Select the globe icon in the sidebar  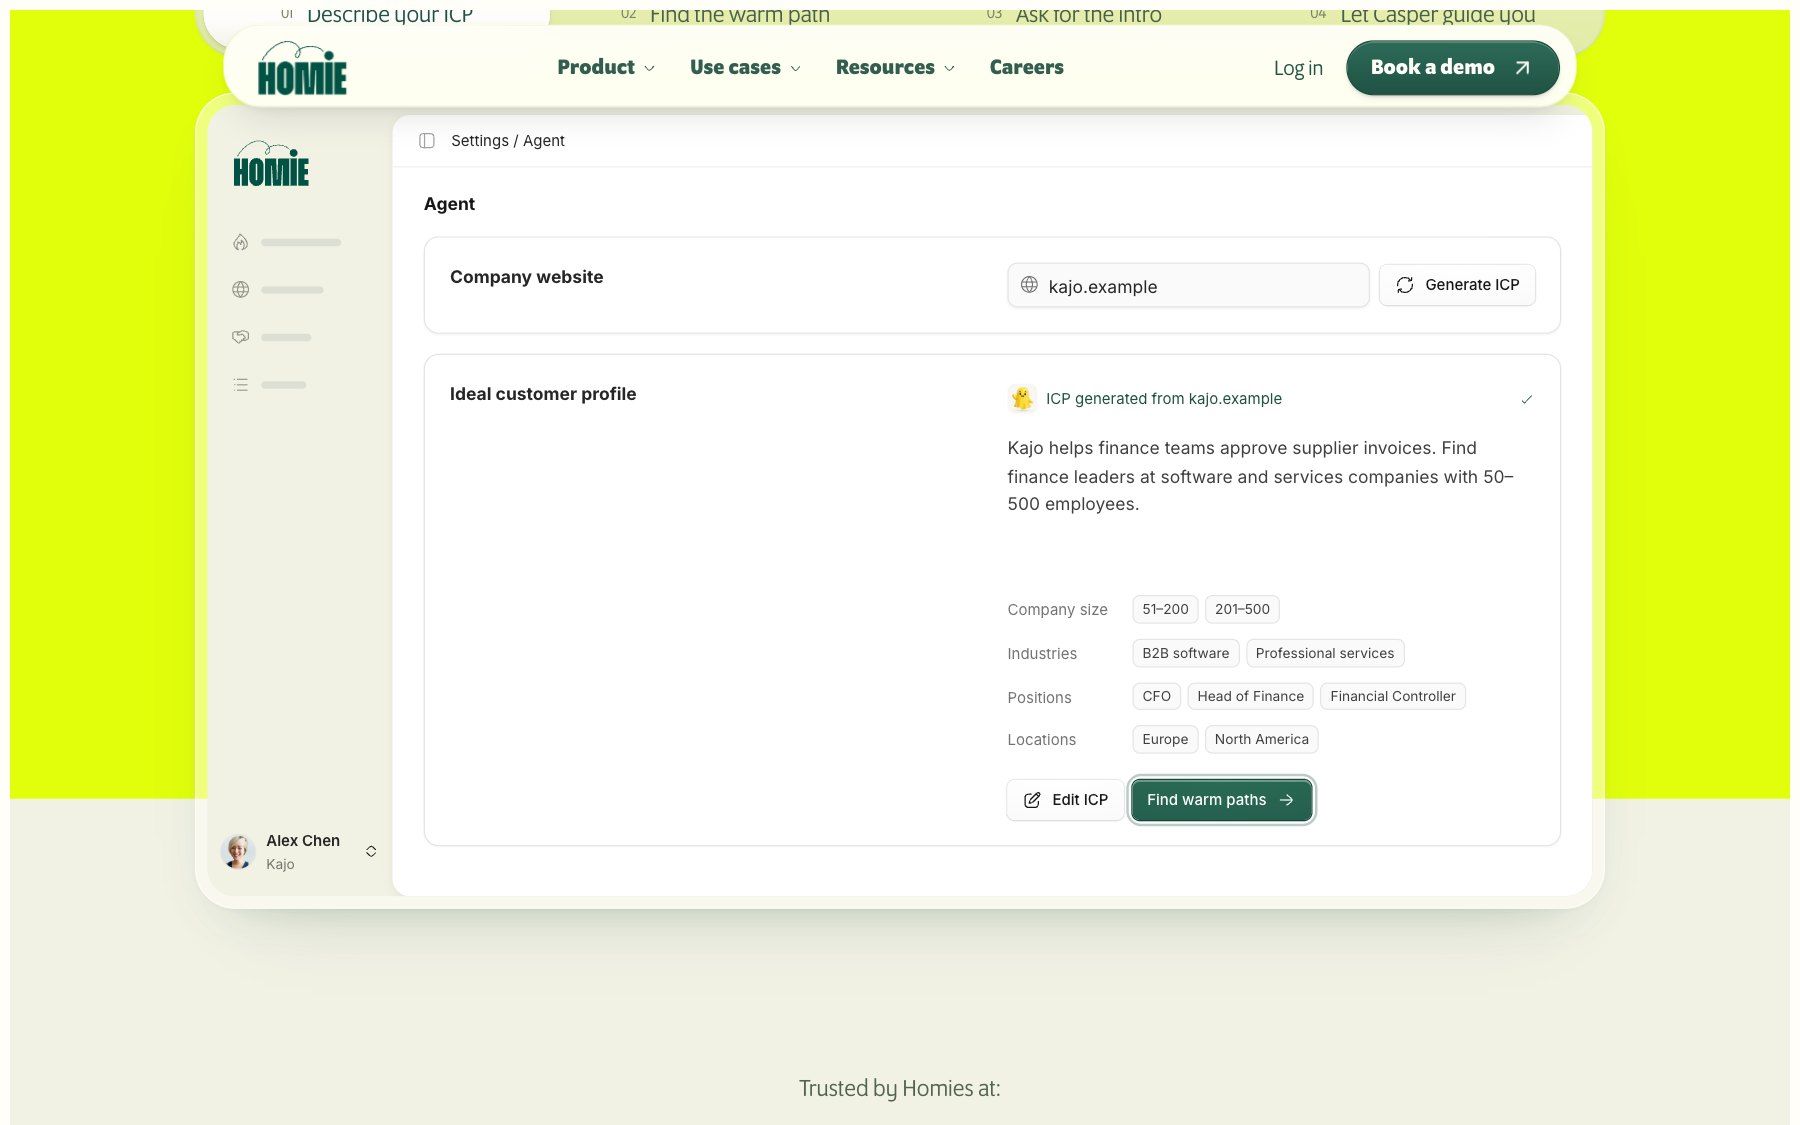pos(240,290)
